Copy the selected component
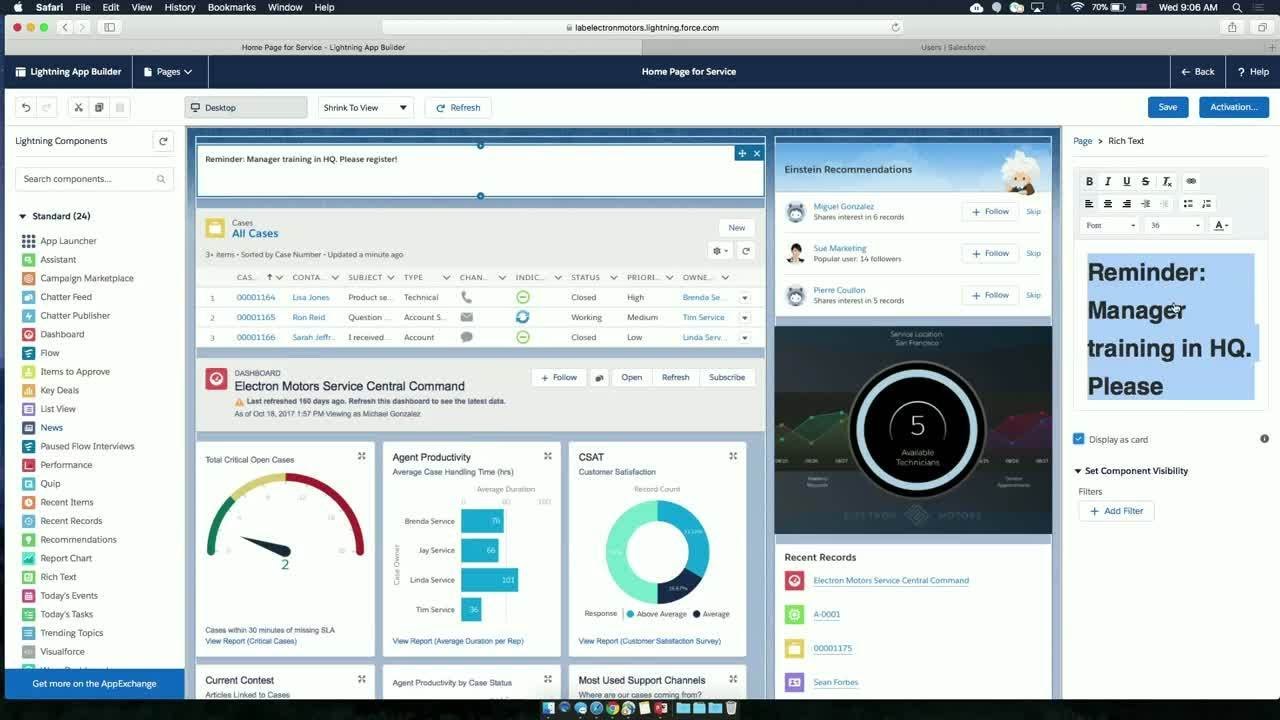Viewport: 1280px width, 720px height. pyautogui.click(x=99, y=107)
